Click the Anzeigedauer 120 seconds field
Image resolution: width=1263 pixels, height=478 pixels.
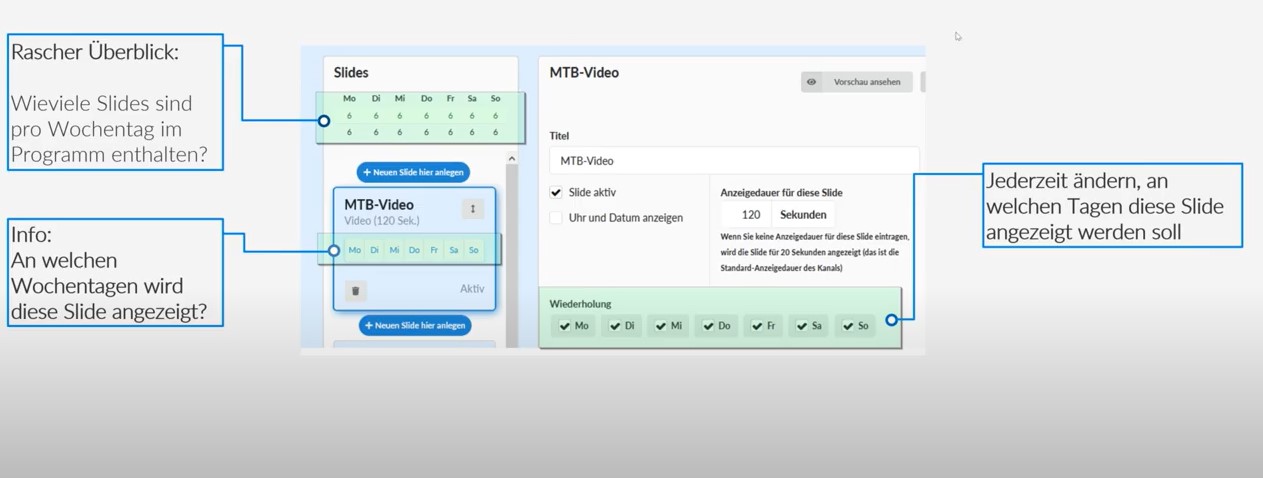[x=750, y=214]
